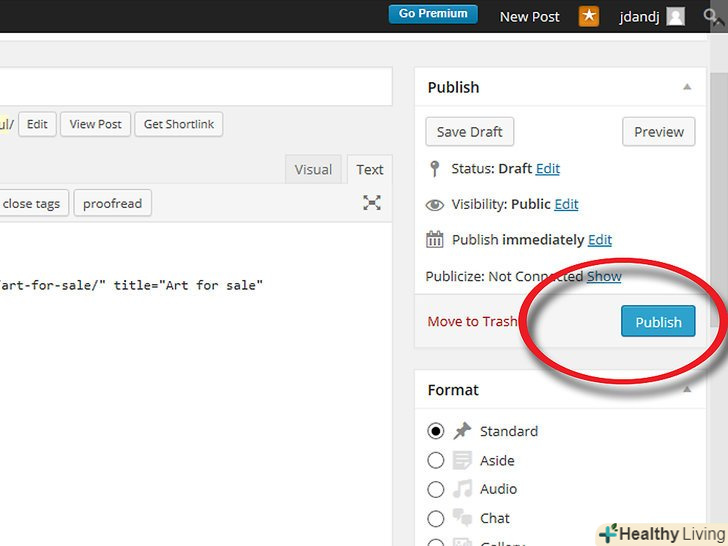Edit the Status: Draft setting
The width and height of the screenshot is (728, 546).
click(x=548, y=169)
